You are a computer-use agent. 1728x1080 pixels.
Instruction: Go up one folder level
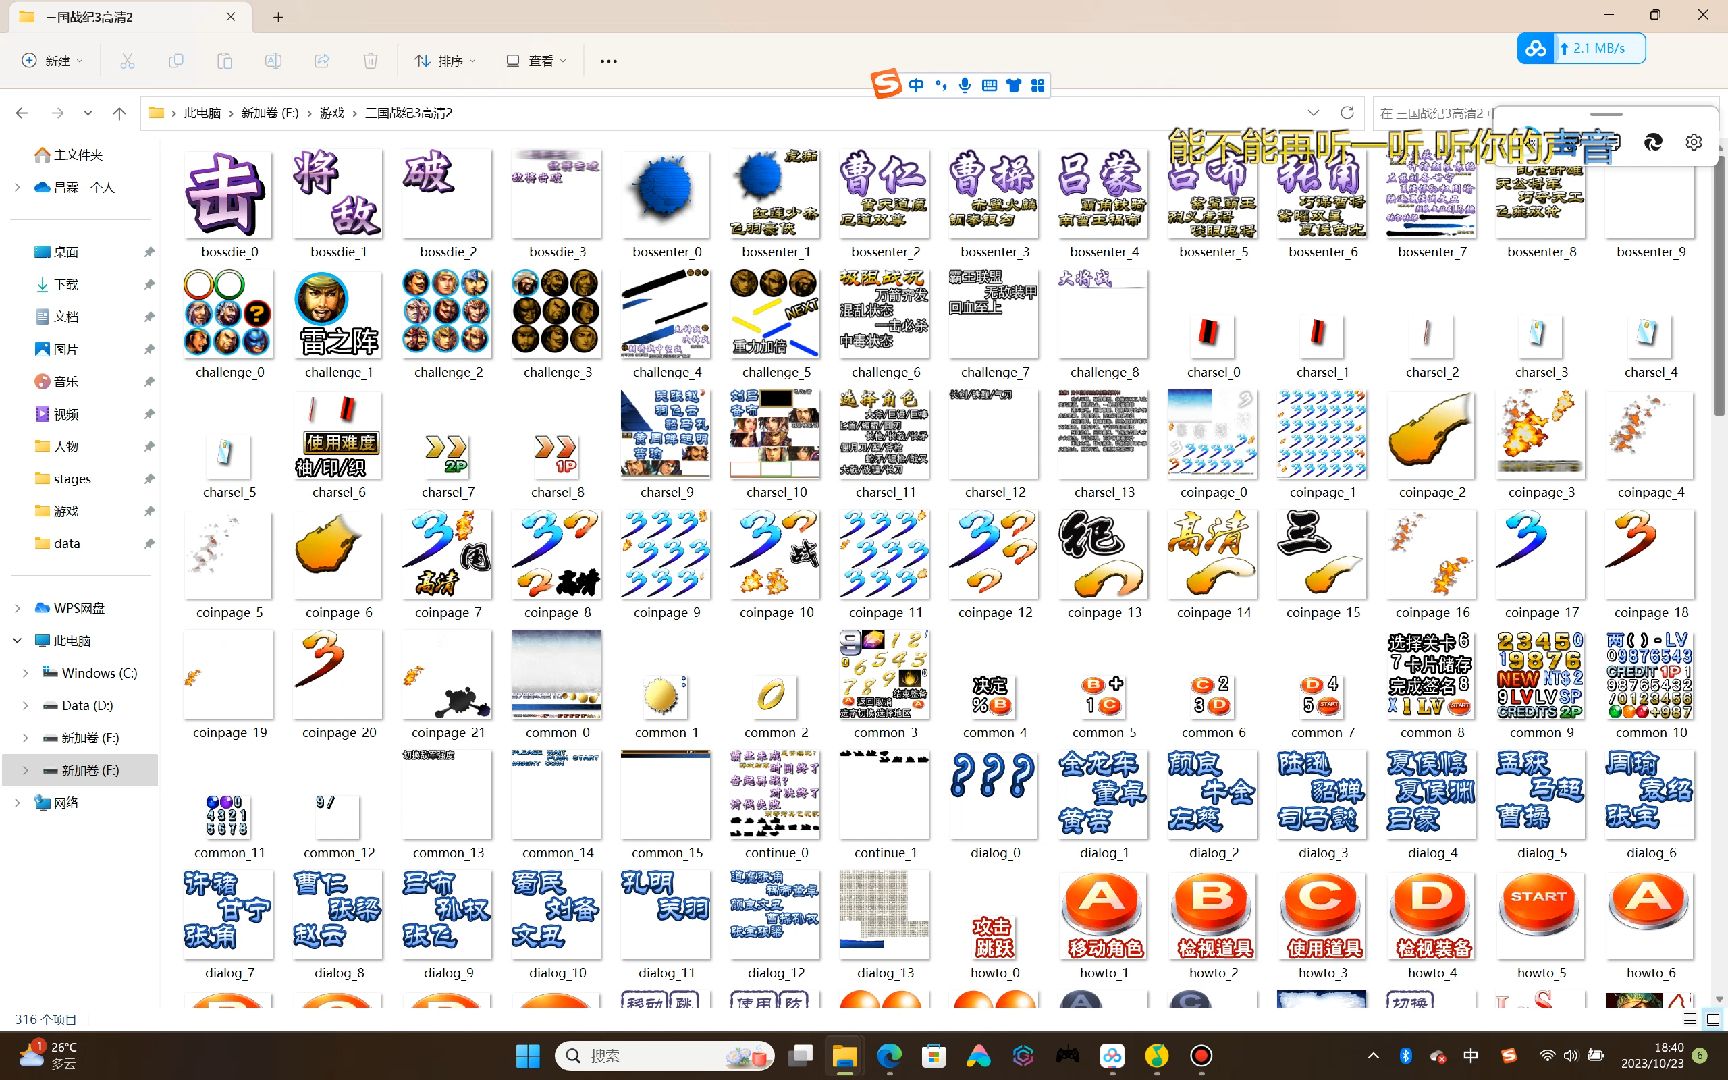pyautogui.click(x=119, y=113)
